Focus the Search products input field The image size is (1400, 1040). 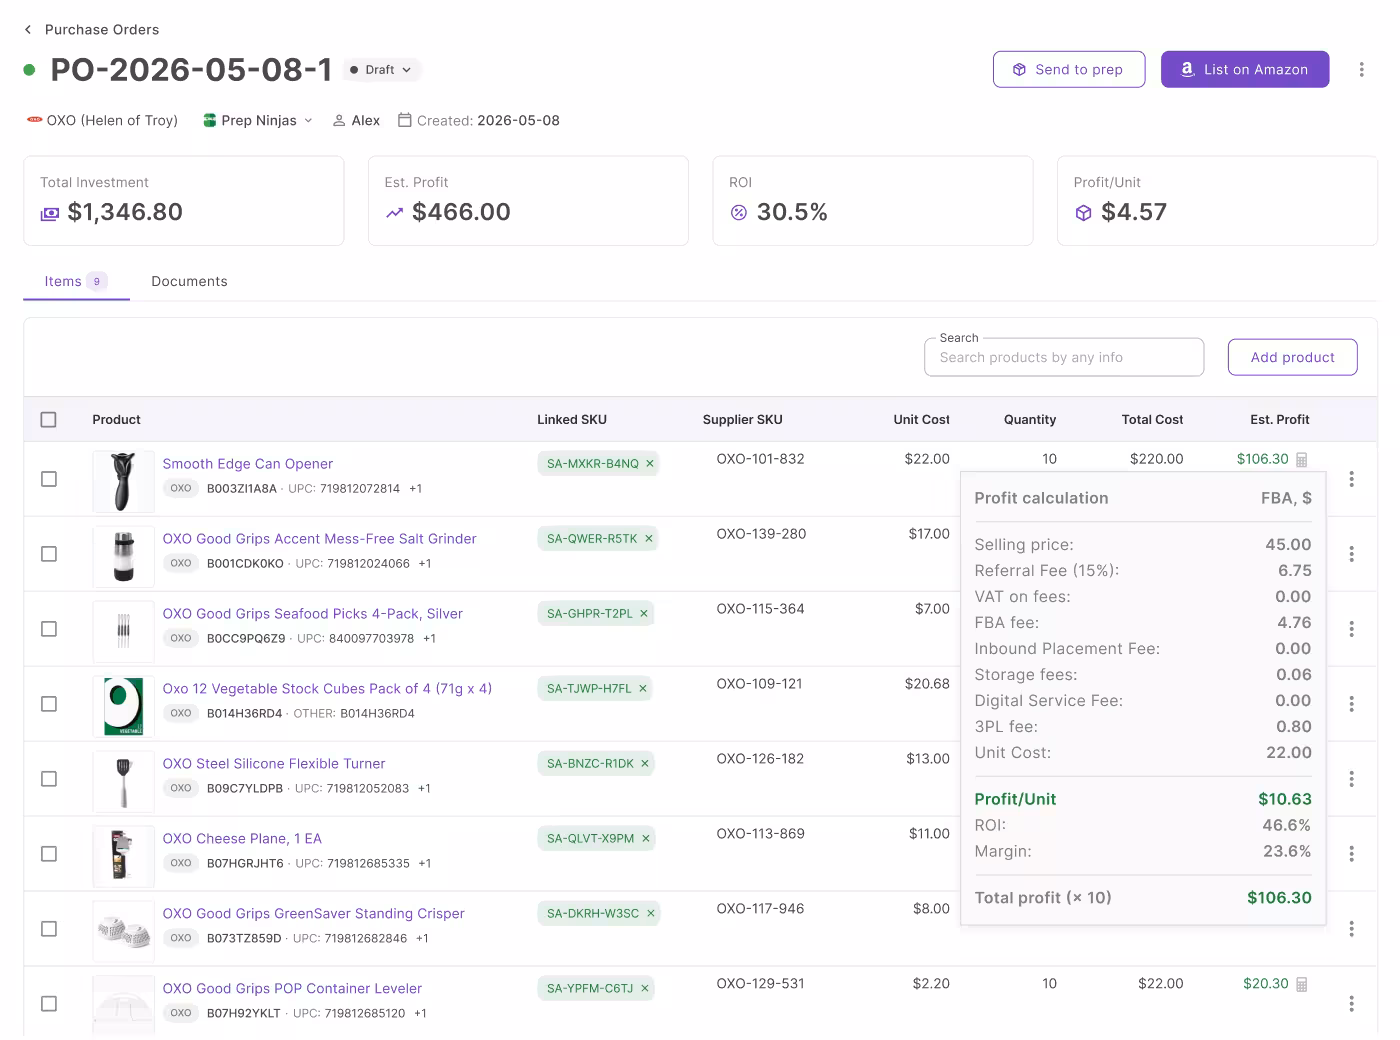(1064, 357)
